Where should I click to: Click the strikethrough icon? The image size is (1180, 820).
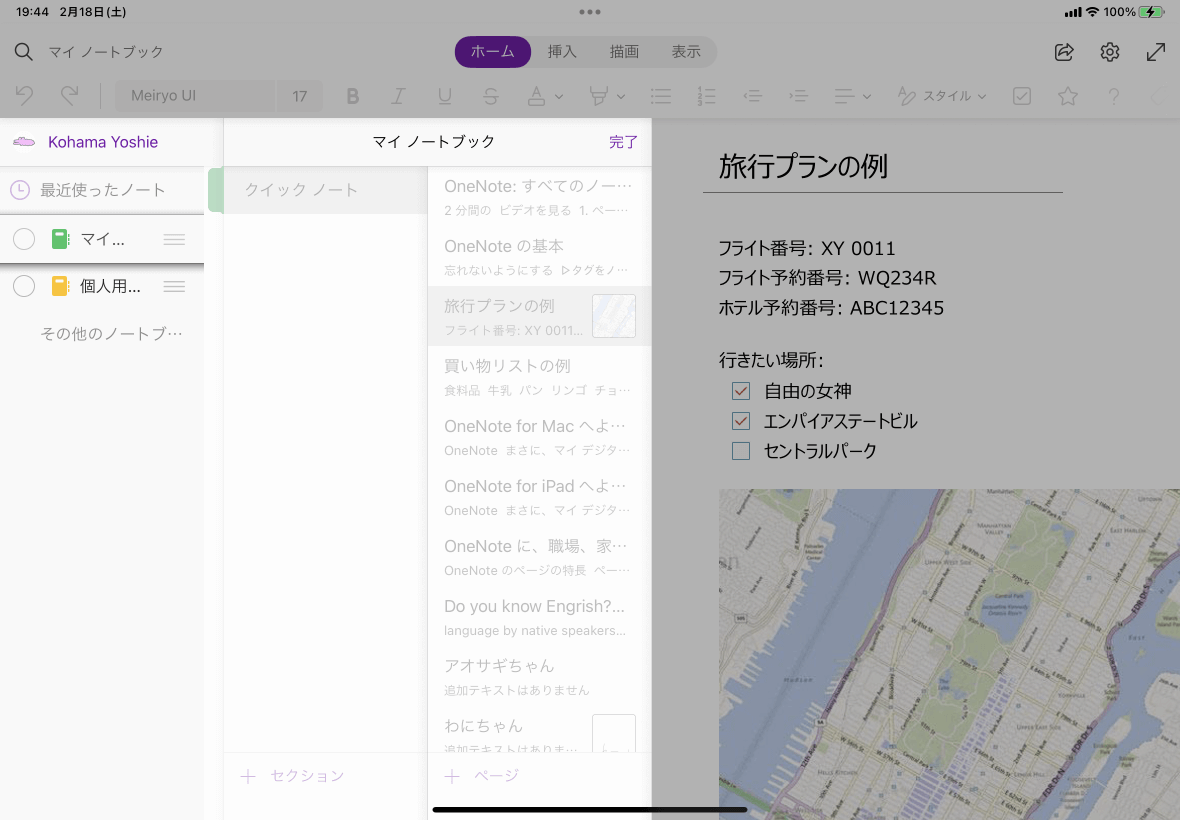pyautogui.click(x=490, y=96)
